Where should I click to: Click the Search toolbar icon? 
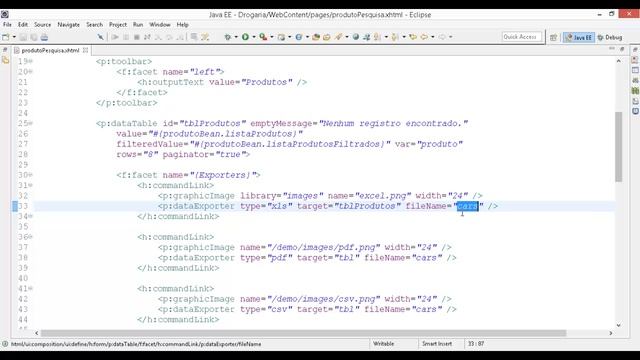point(338,37)
